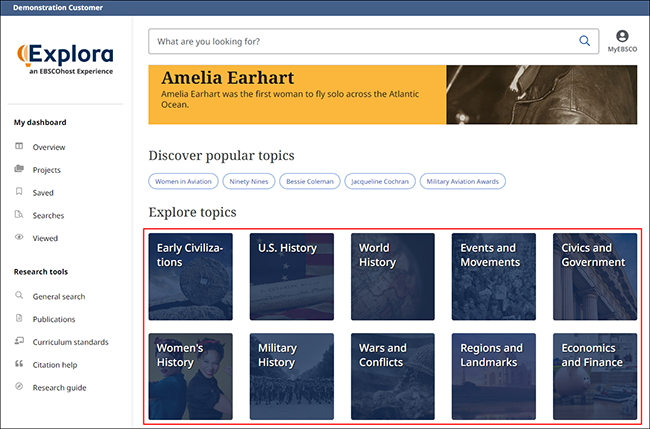The image size is (650, 429).
Task: Select Bessie Coleman topic chip
Action: click(310, 181)
